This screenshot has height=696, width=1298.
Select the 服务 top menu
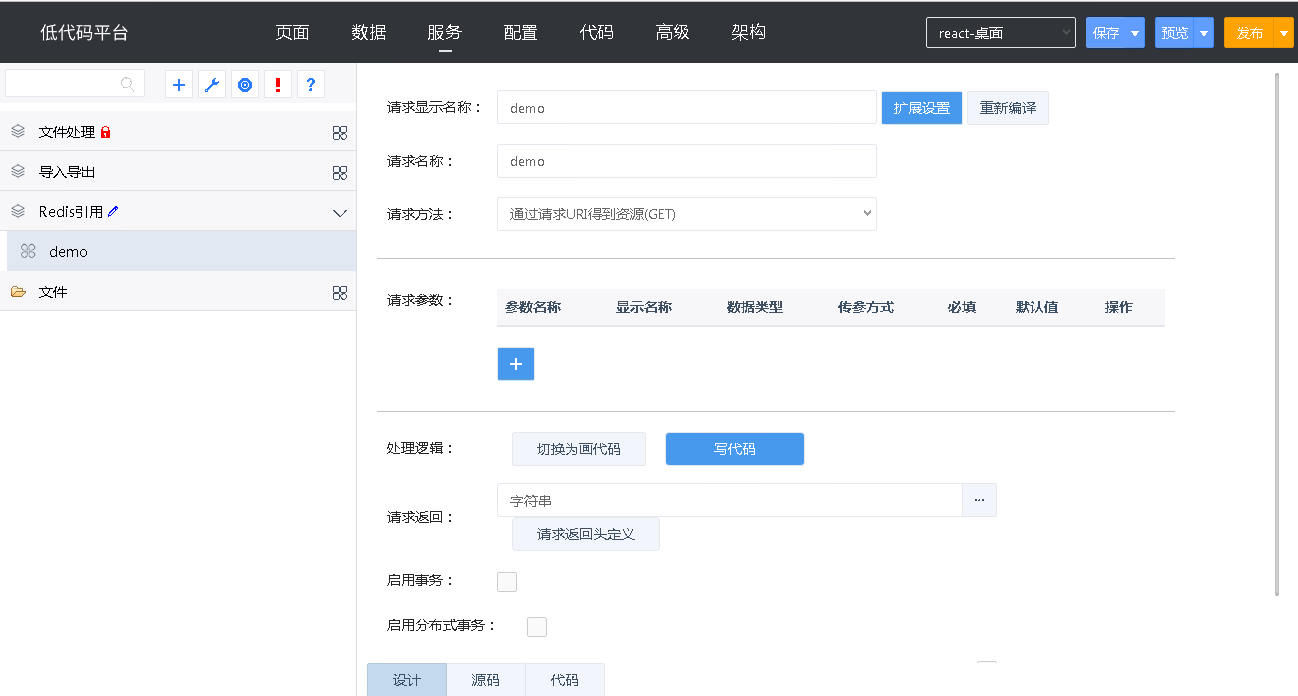(445, 32)
